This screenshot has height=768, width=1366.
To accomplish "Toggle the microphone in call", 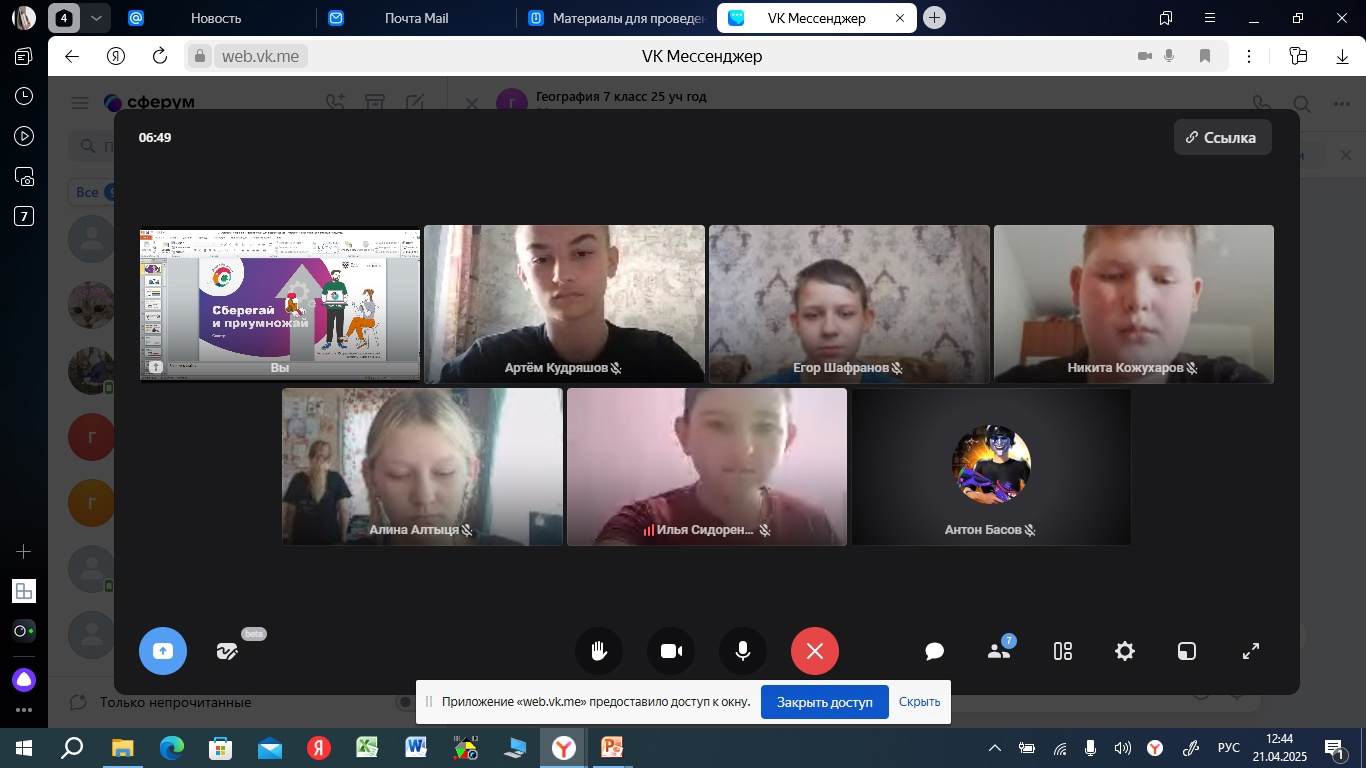I will [x=743, y=651].
